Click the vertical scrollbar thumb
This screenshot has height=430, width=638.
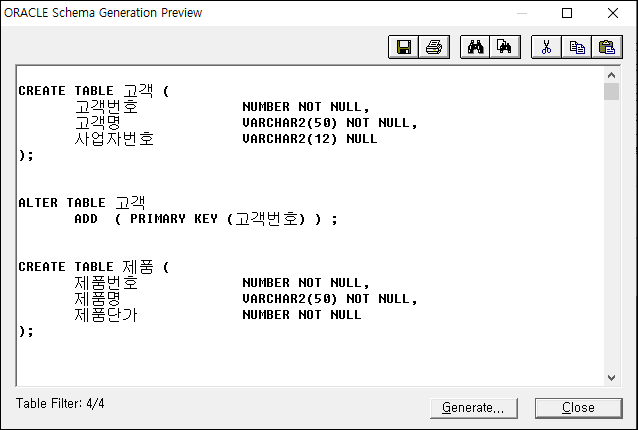pos(611,92)
